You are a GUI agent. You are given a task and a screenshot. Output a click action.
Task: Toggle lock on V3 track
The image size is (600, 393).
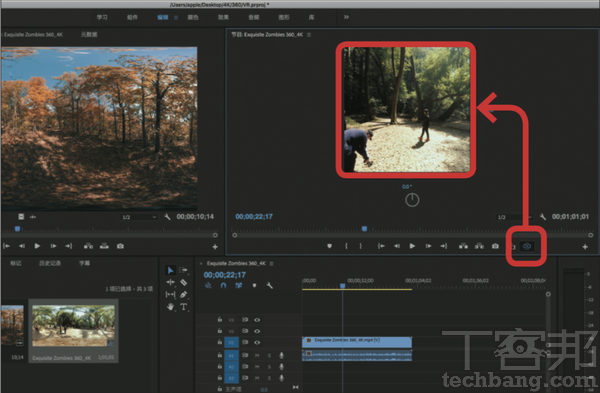click(x=220, y=319)
